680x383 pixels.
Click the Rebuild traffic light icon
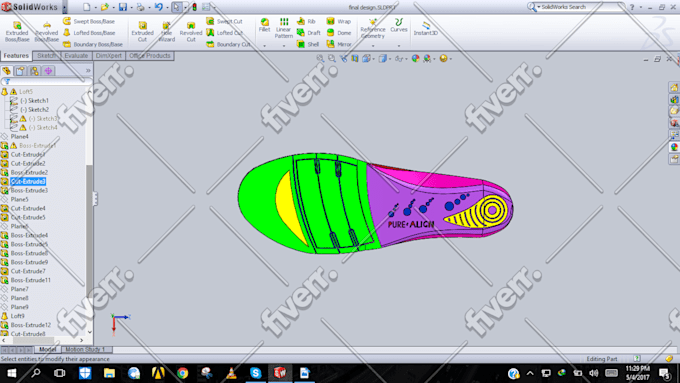pos(195,7)
